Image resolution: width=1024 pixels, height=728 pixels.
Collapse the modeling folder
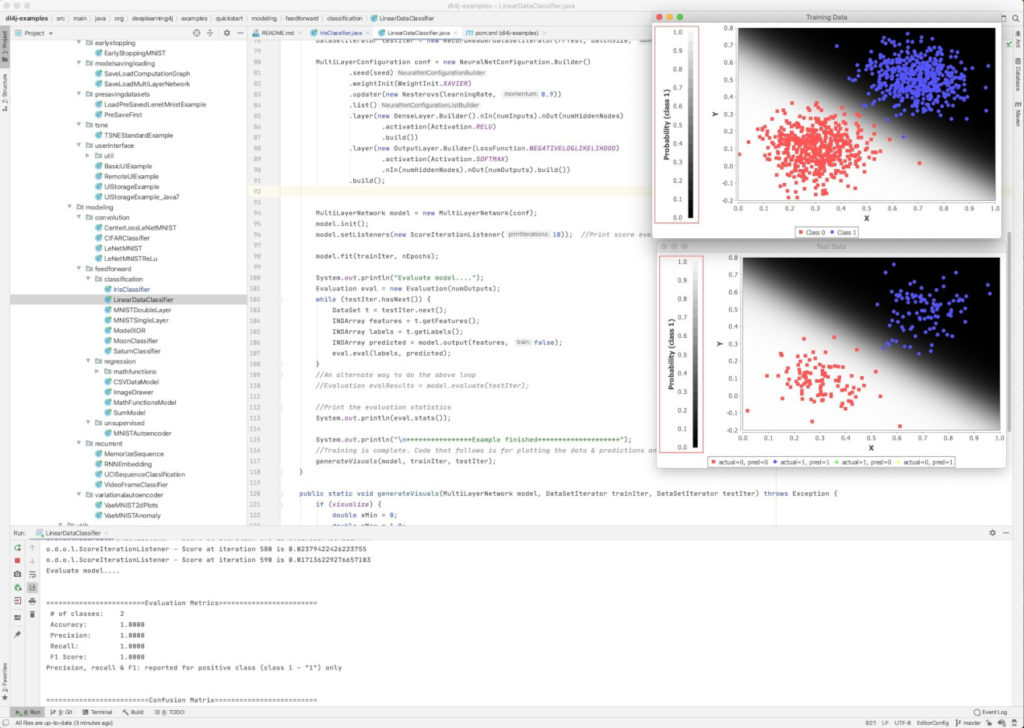click(x=70, y=207)
